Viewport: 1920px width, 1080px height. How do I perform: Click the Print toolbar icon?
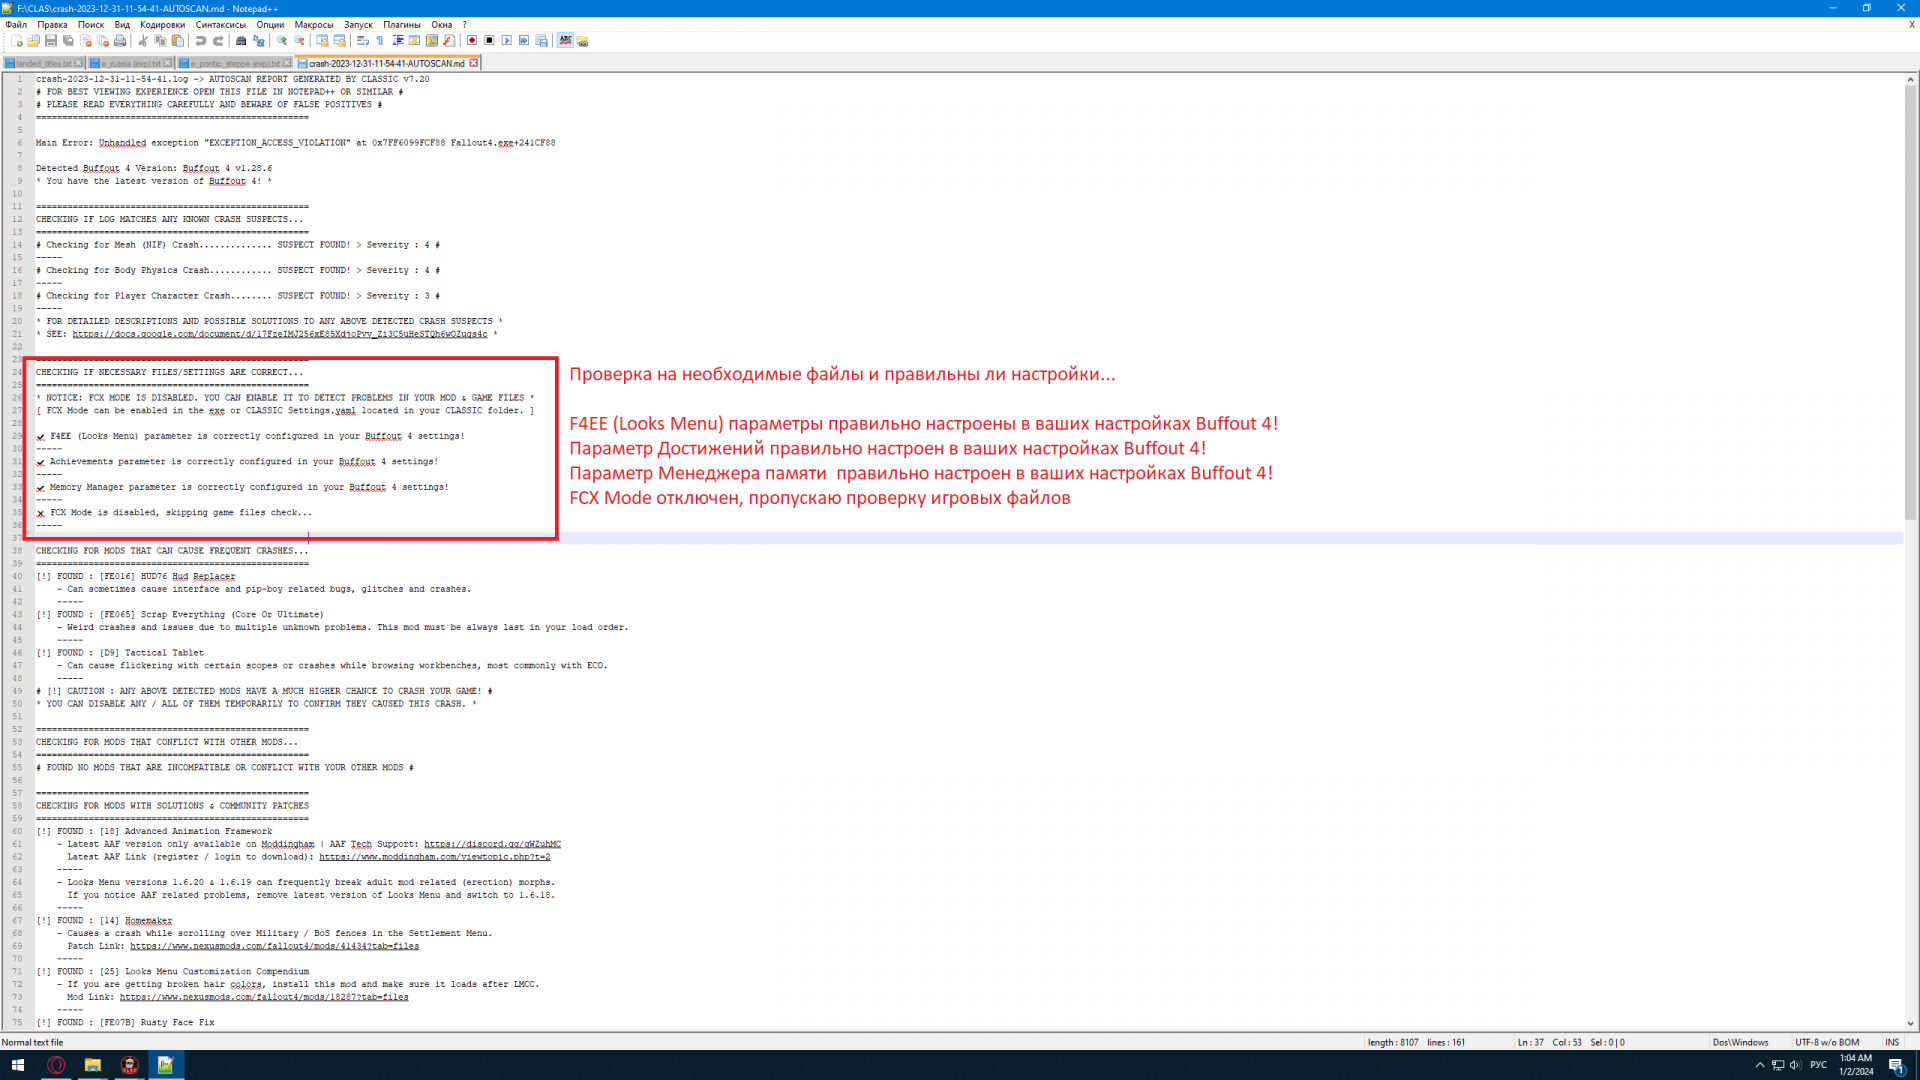coord(120,41)
